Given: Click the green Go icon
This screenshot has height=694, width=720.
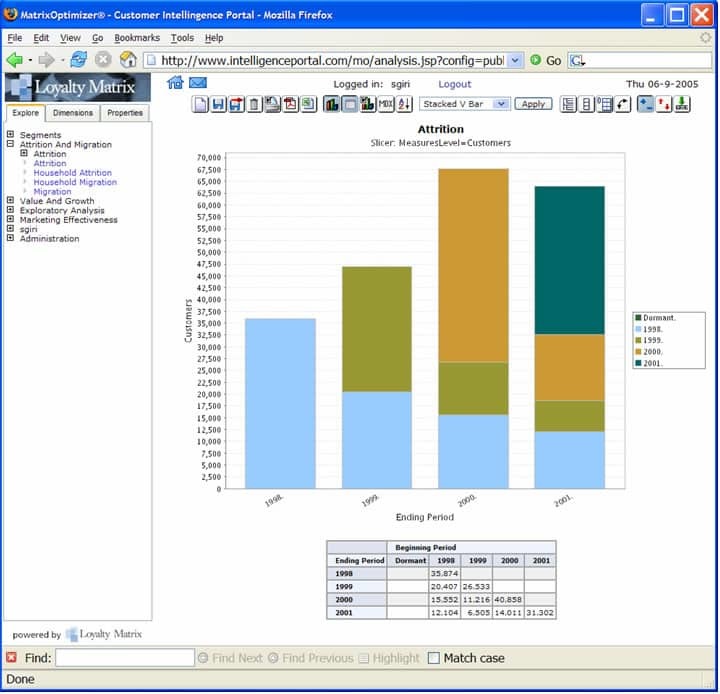Looking at the screenshot, I should click(535, 60).
